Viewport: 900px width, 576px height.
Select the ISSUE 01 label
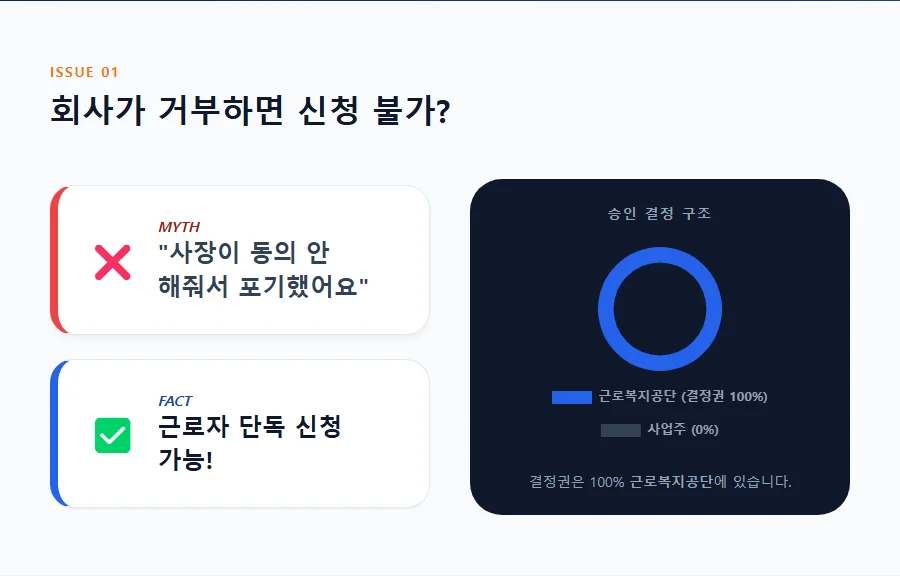(84, 72)
